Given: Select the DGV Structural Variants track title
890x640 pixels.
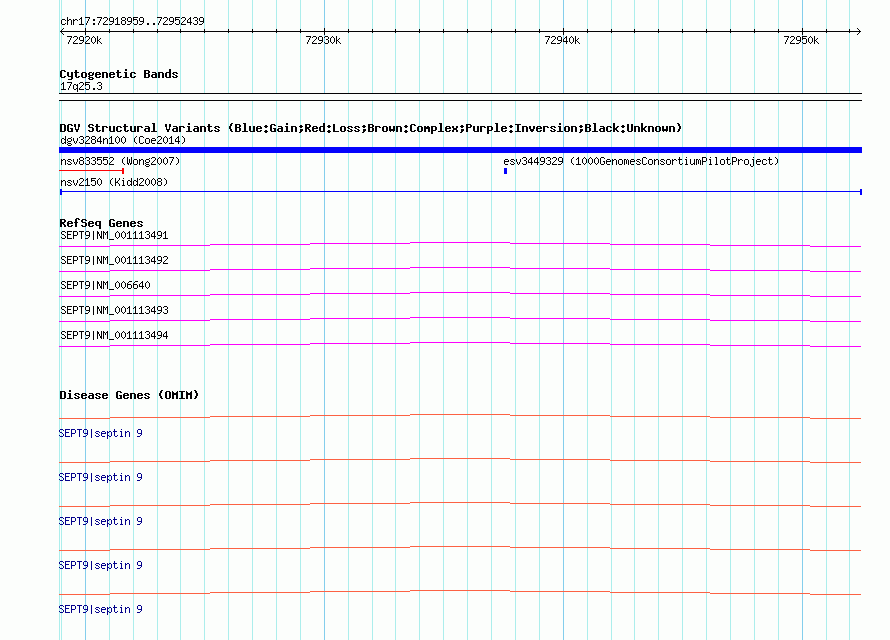Looking at the screenshot, I should [x=370, y=128].
